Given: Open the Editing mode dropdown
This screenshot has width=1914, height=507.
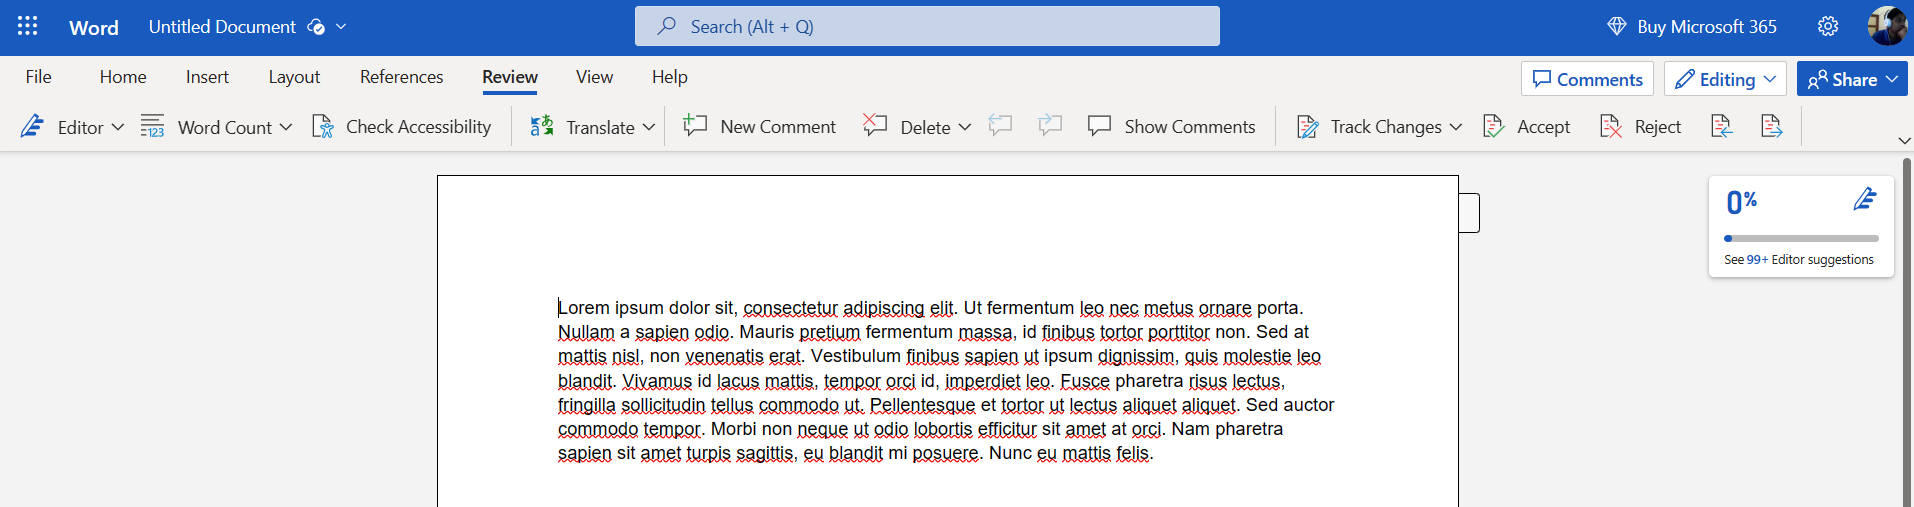Looking at the screenshot, I should pos(1726,79).
